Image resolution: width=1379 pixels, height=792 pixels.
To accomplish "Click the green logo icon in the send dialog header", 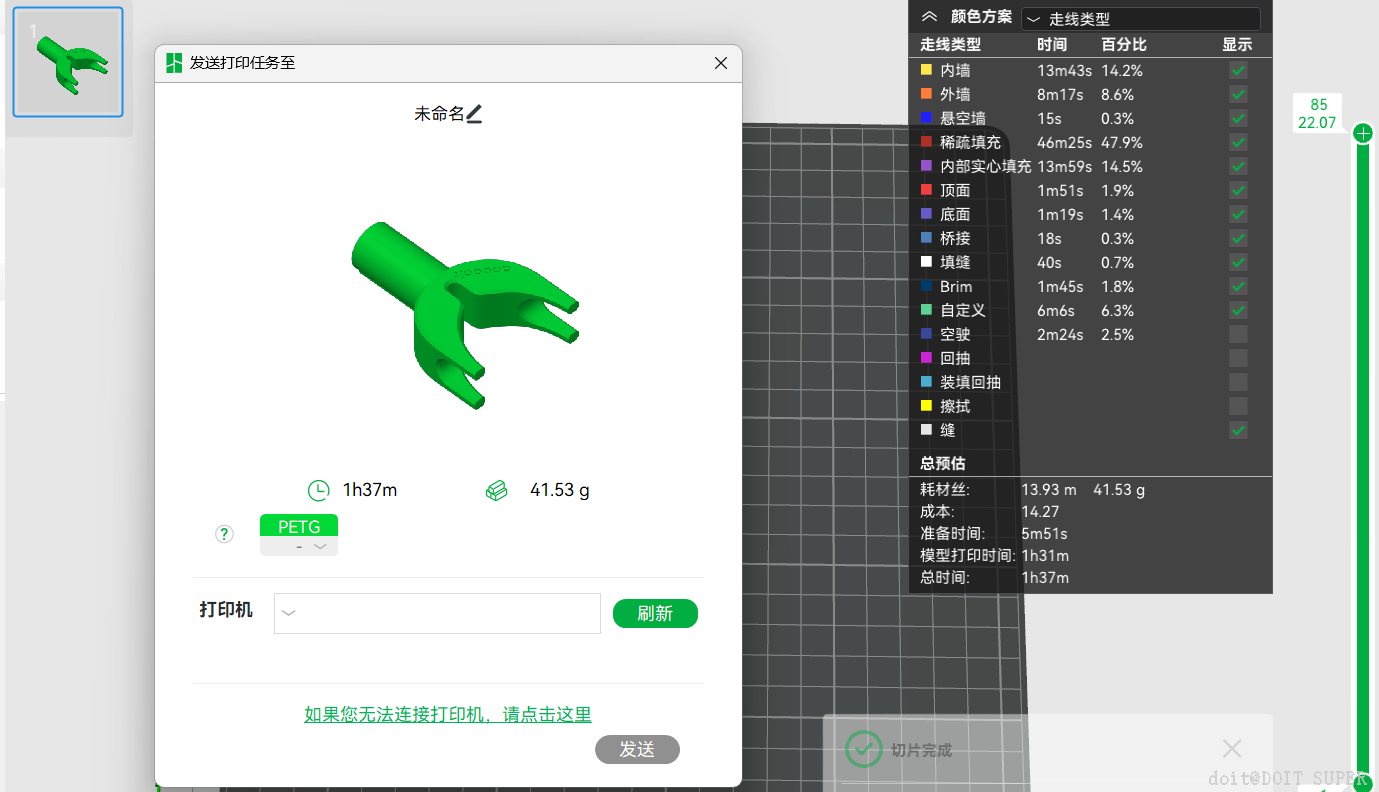I will [x=172, y=62].
